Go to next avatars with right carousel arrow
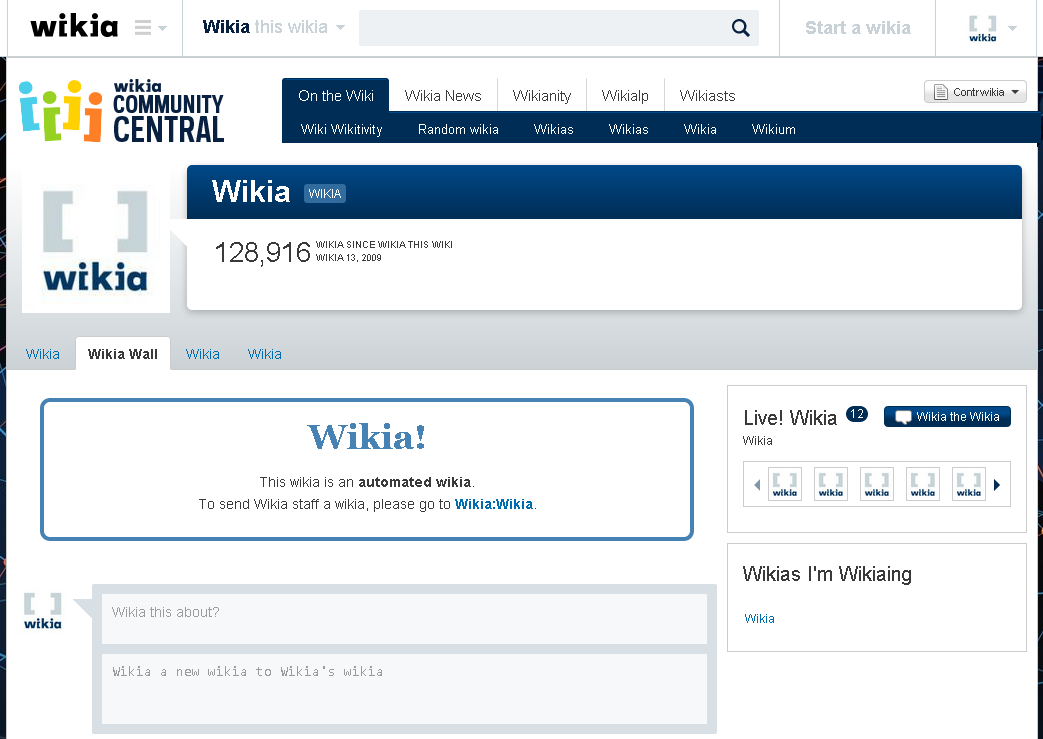This screenshot has width=1043, height=739. pos(996,484)
